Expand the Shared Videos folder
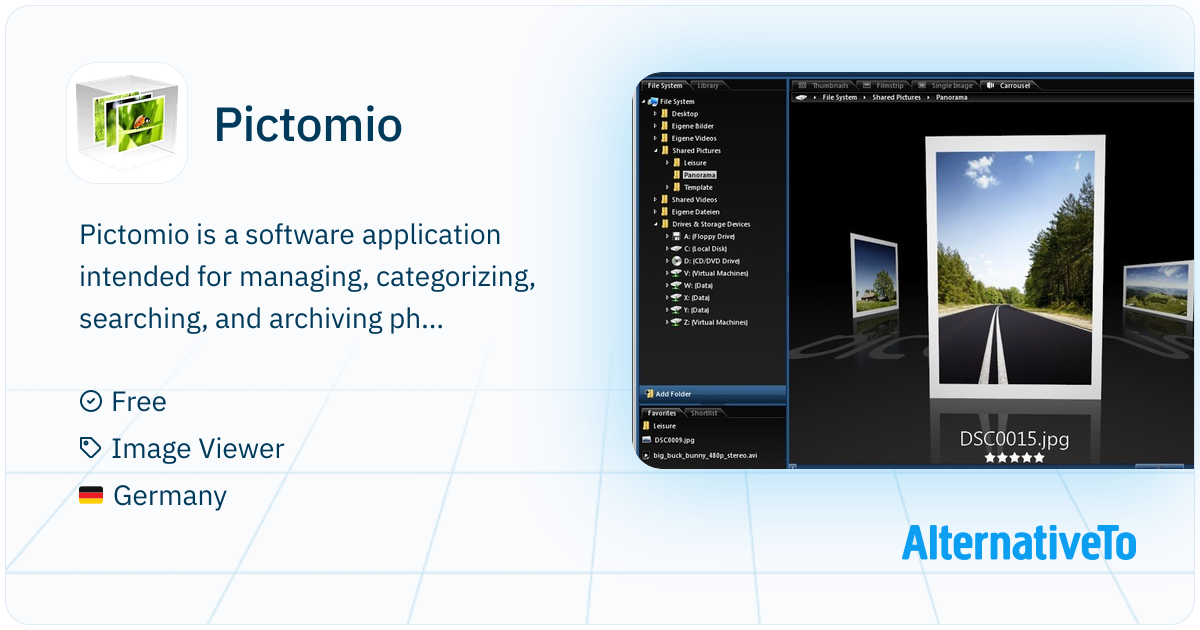This screenshot has height=630, width=1200. (655, 200)
